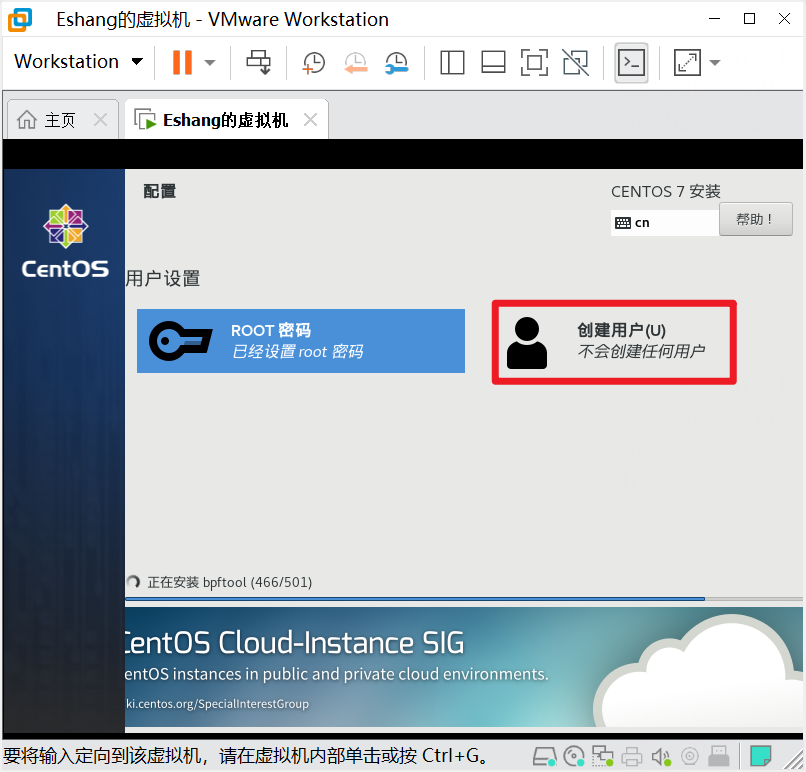Click the USB camera device status icon
This screenshot has width=806, height=772.
(690, 756)
